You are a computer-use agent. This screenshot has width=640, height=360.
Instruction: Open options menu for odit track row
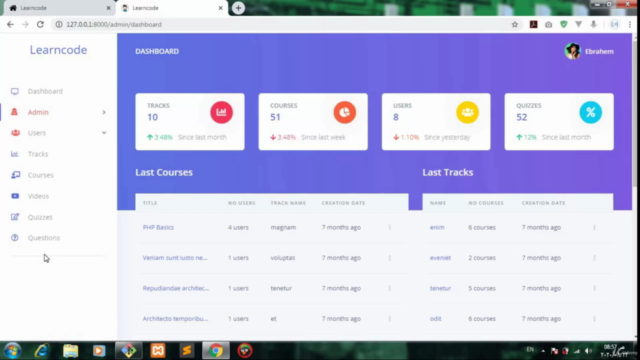pos(594,319)
